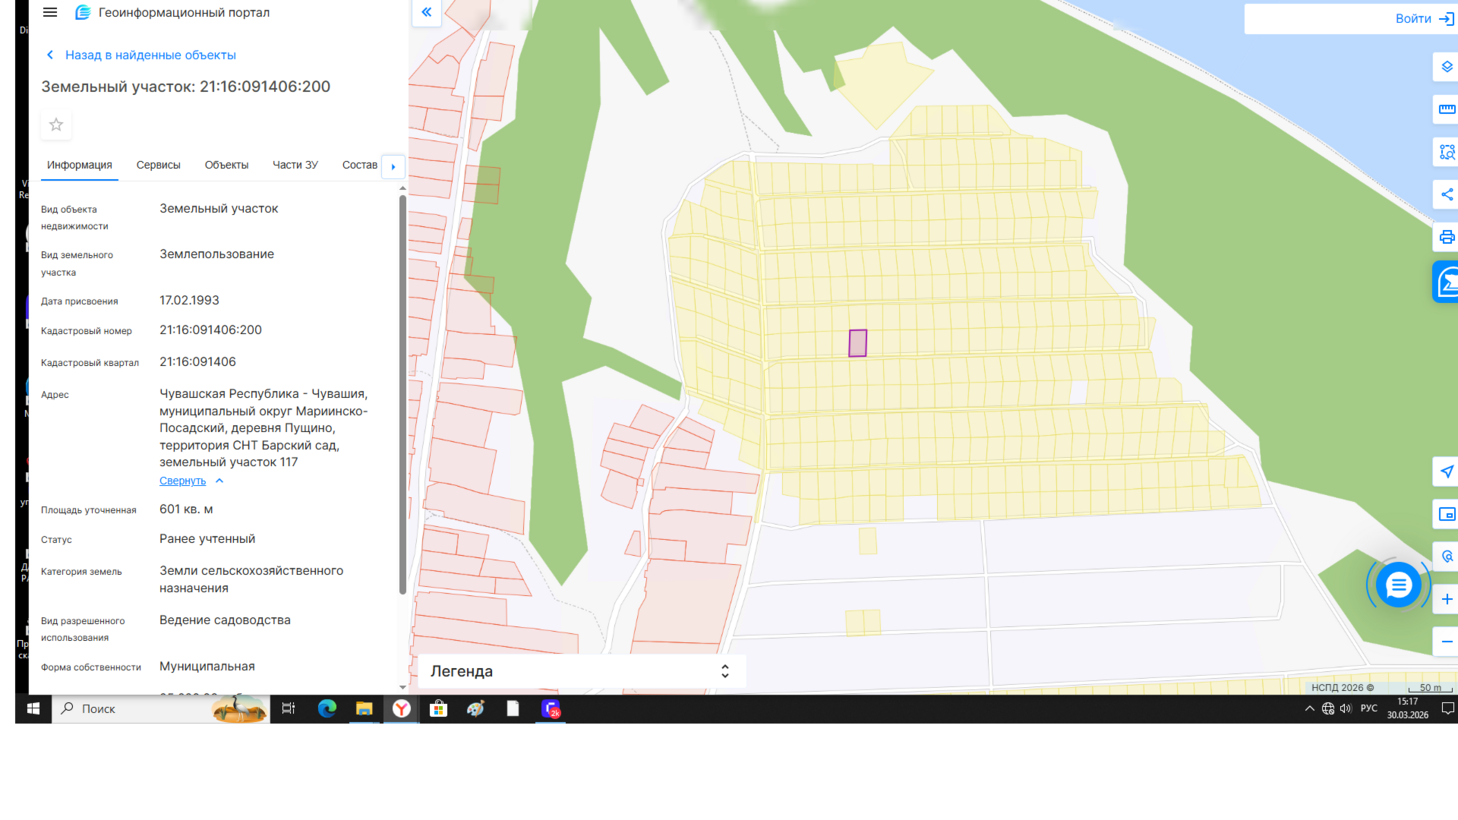Select the highlighted purple parcel on the map
The height and width of the screenshot is (820, 1458).
coord(857,343)
